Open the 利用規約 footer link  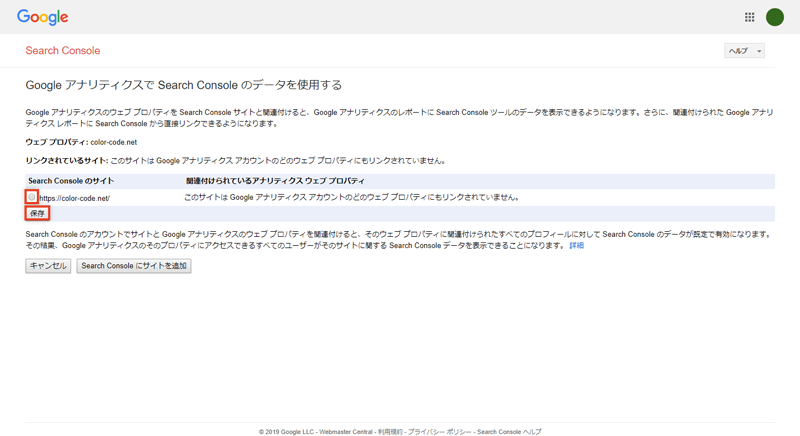point(390,432)
